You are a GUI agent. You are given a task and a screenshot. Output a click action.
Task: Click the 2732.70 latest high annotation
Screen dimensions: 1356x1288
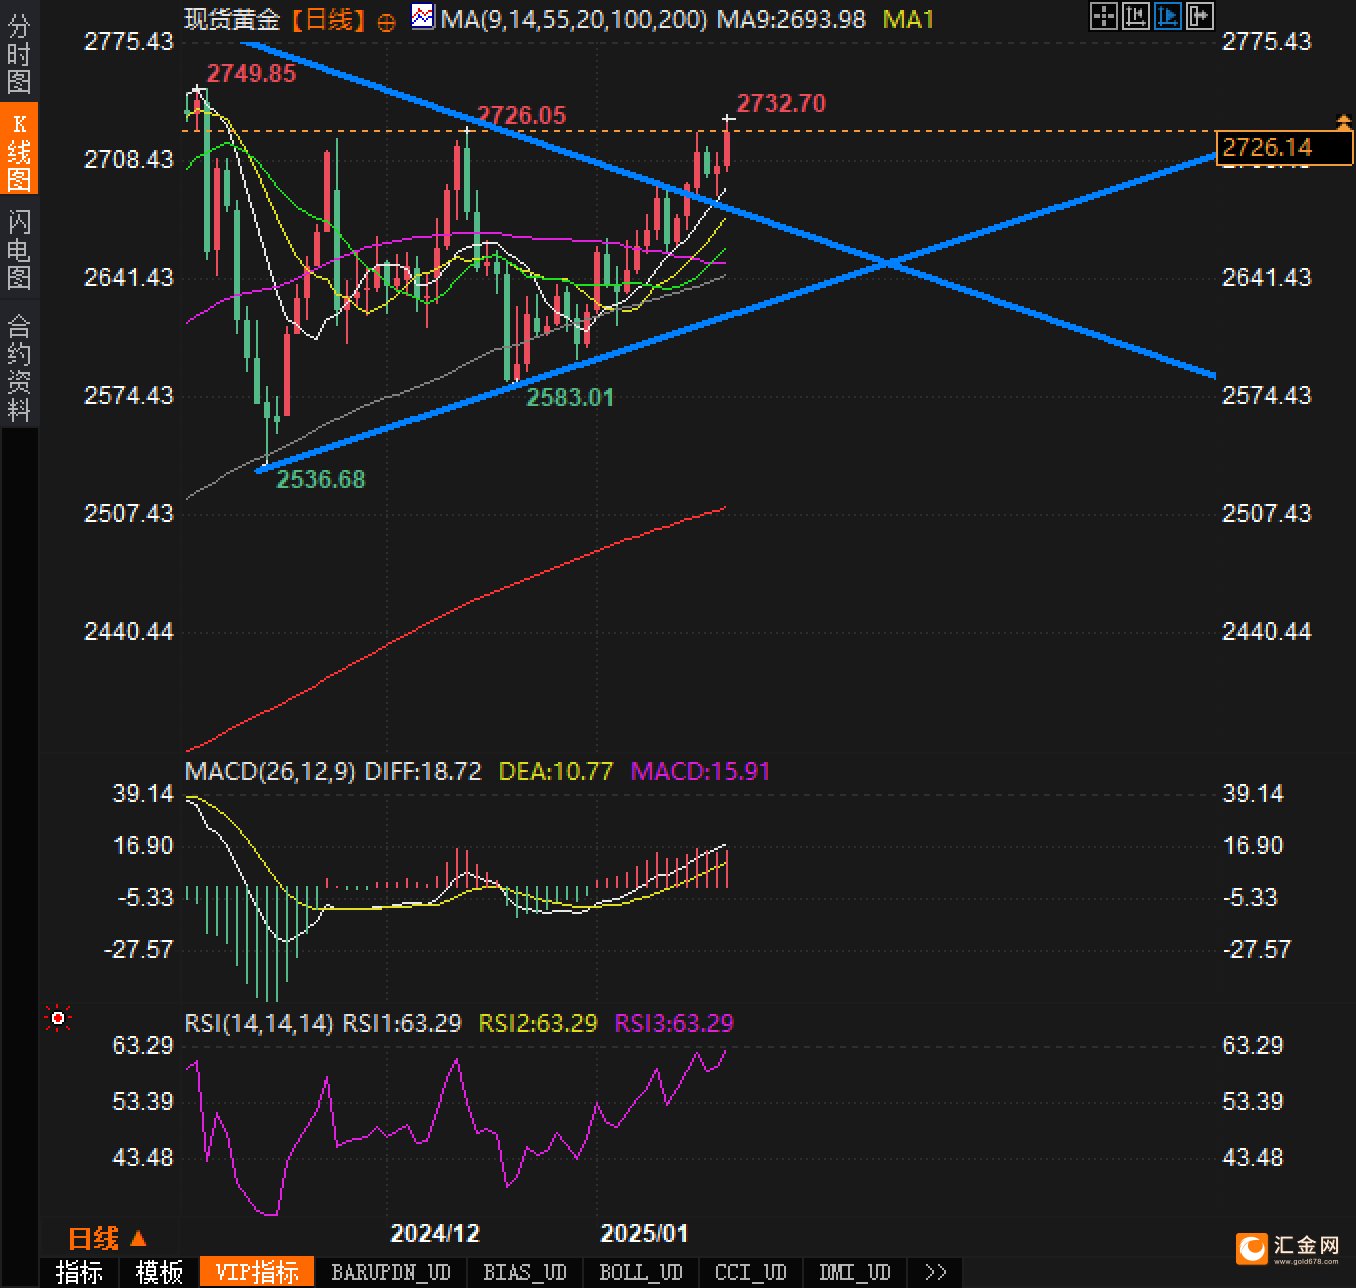(x=781, y=103)
